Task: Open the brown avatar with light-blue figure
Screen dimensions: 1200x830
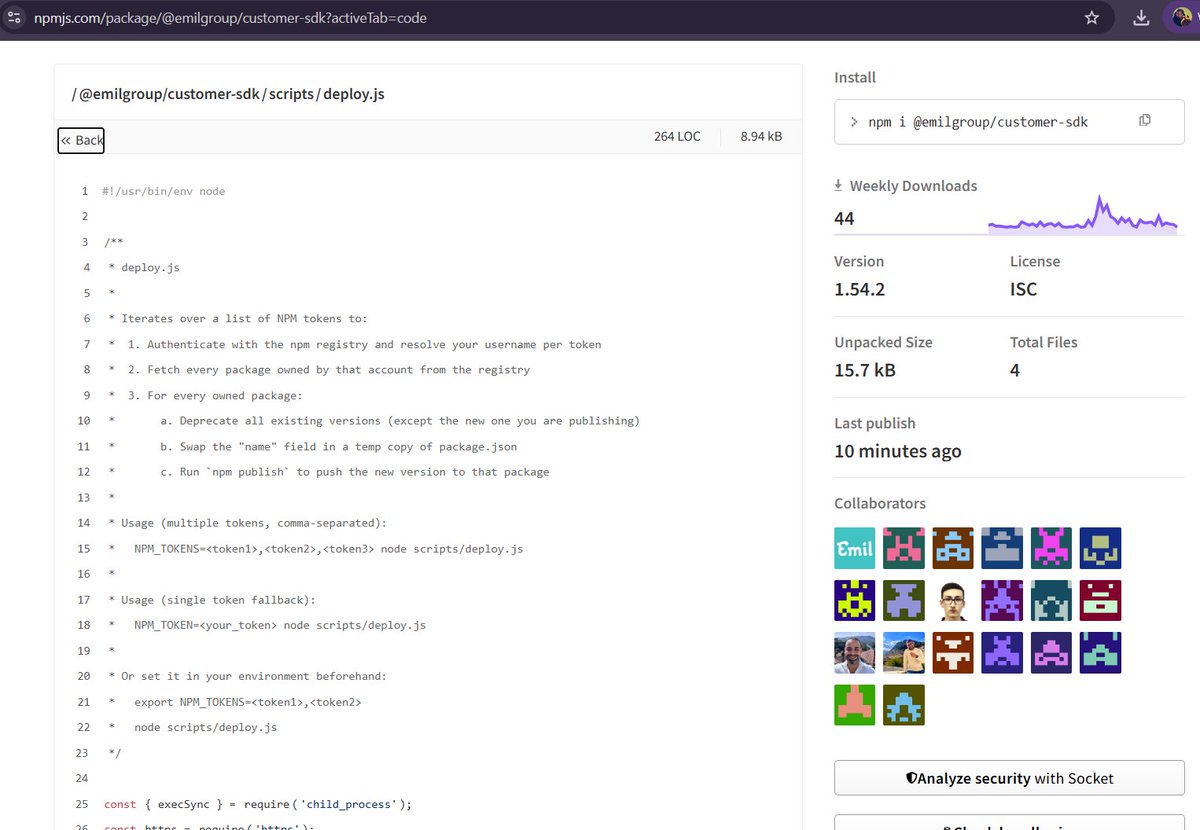Action: tap(953, 548)
